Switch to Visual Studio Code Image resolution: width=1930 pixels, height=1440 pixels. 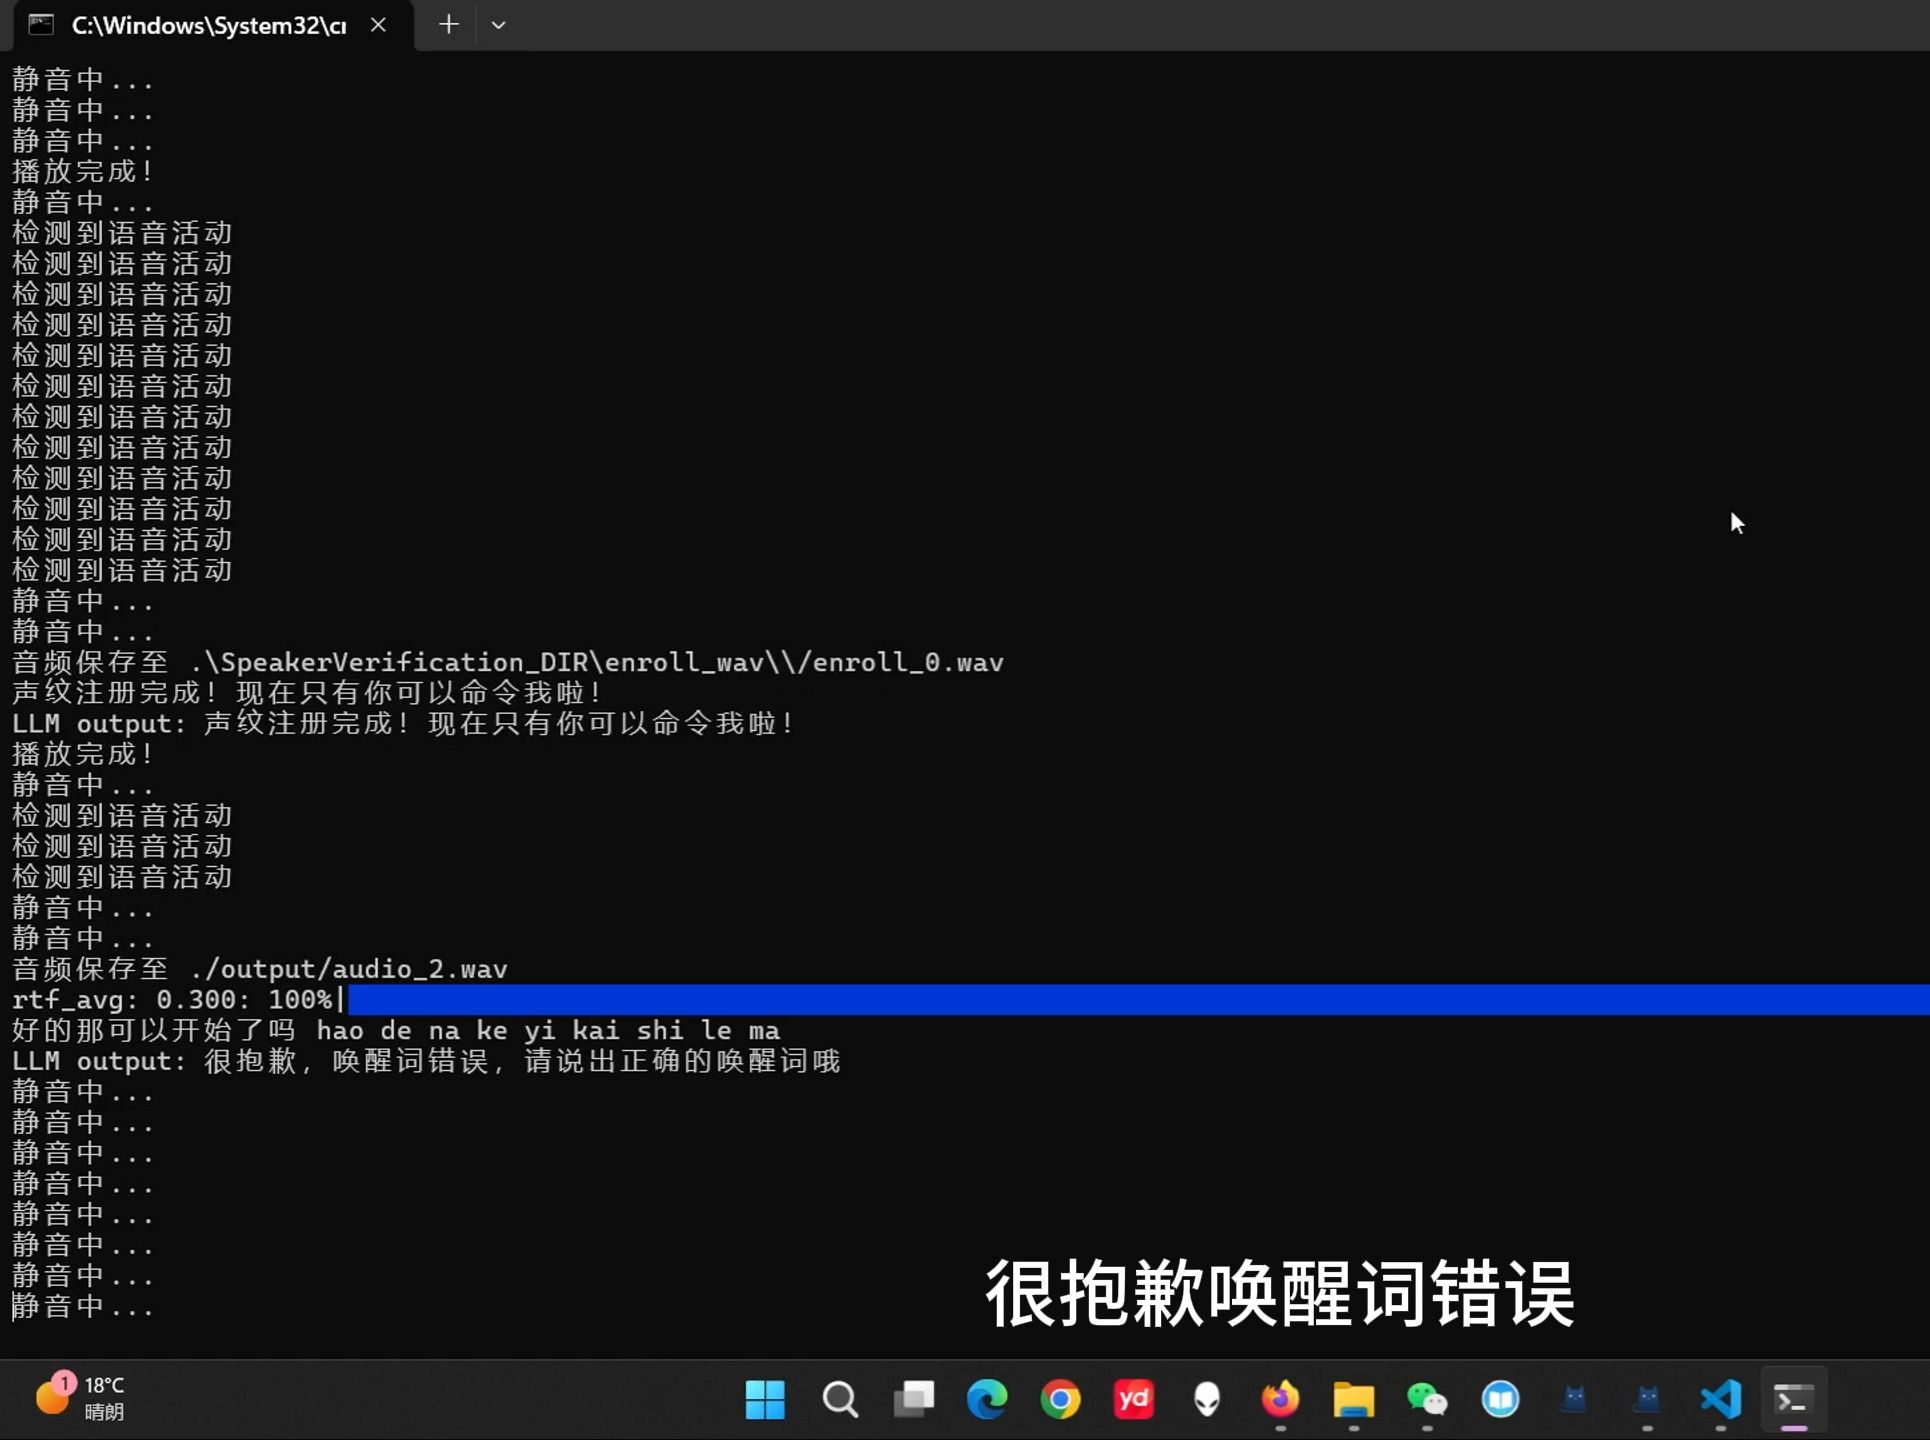(x=1721, y=1399)
